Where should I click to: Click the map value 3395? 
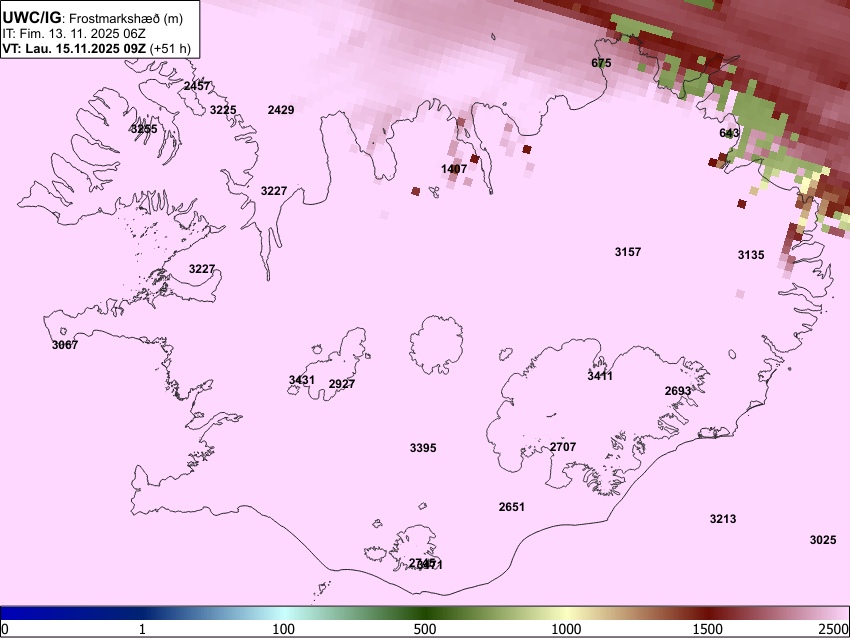(x=423, y=448)
